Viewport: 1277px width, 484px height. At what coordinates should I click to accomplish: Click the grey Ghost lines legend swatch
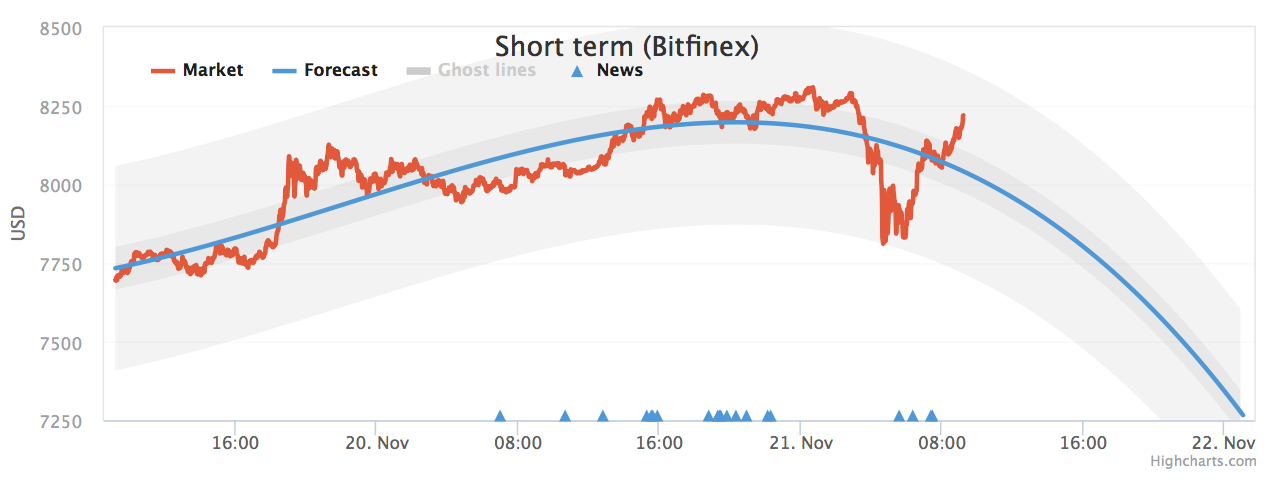[419, 71]
